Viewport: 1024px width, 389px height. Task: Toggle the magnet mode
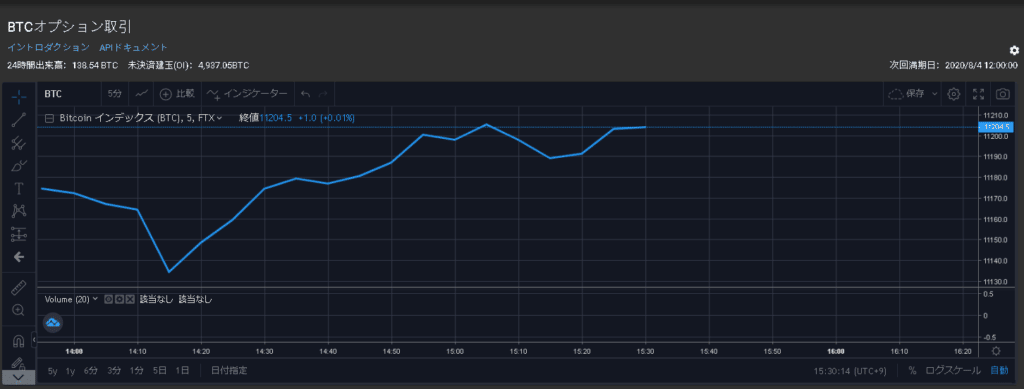19,341
